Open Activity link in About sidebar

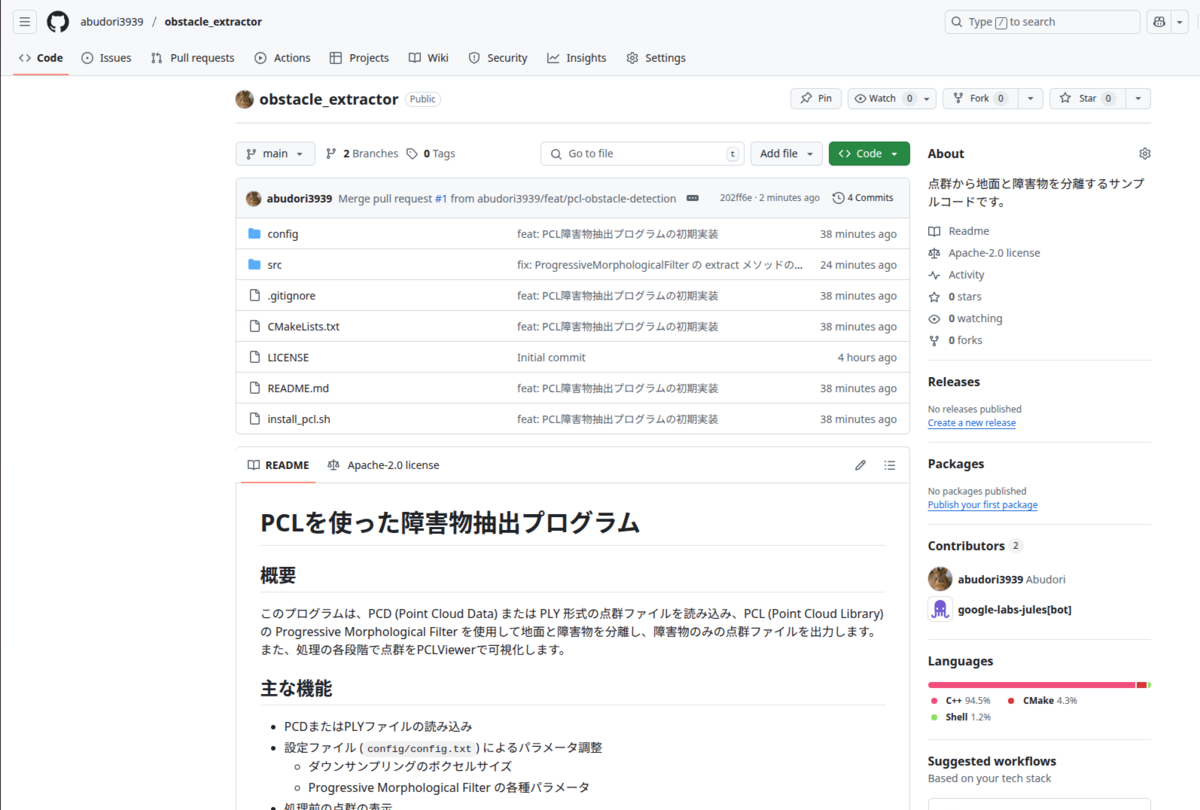tap(957, 275)
